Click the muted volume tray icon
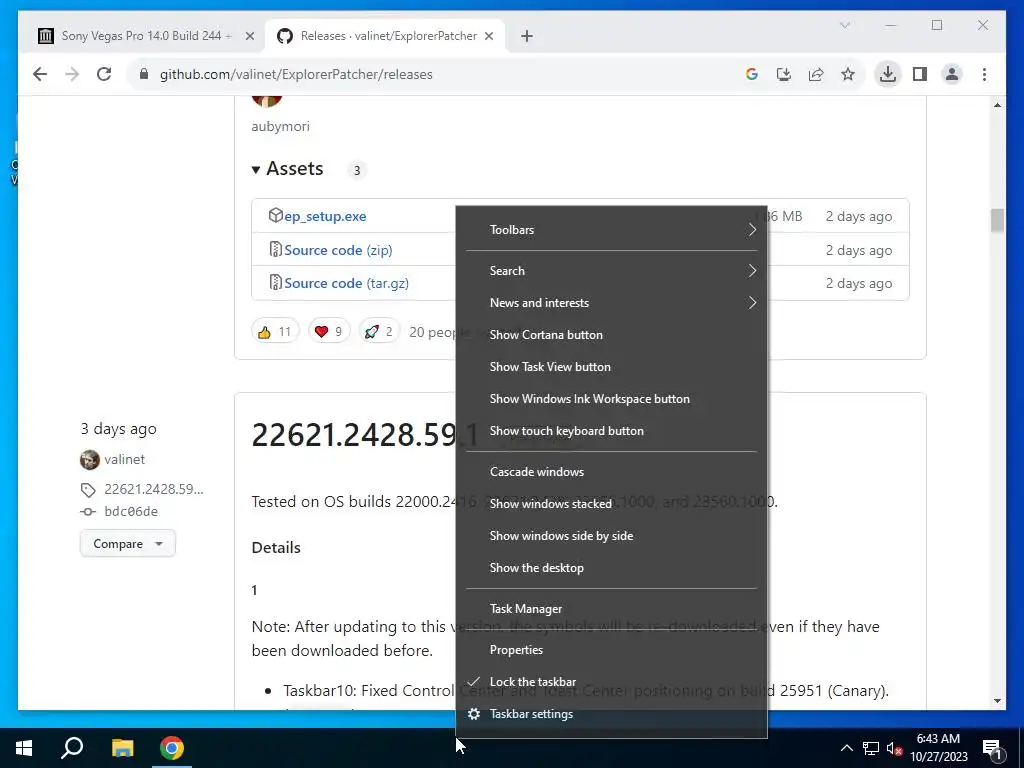The height and width of the screenshot is (768, 1024). pyautogui.click(x=895, y=748)
